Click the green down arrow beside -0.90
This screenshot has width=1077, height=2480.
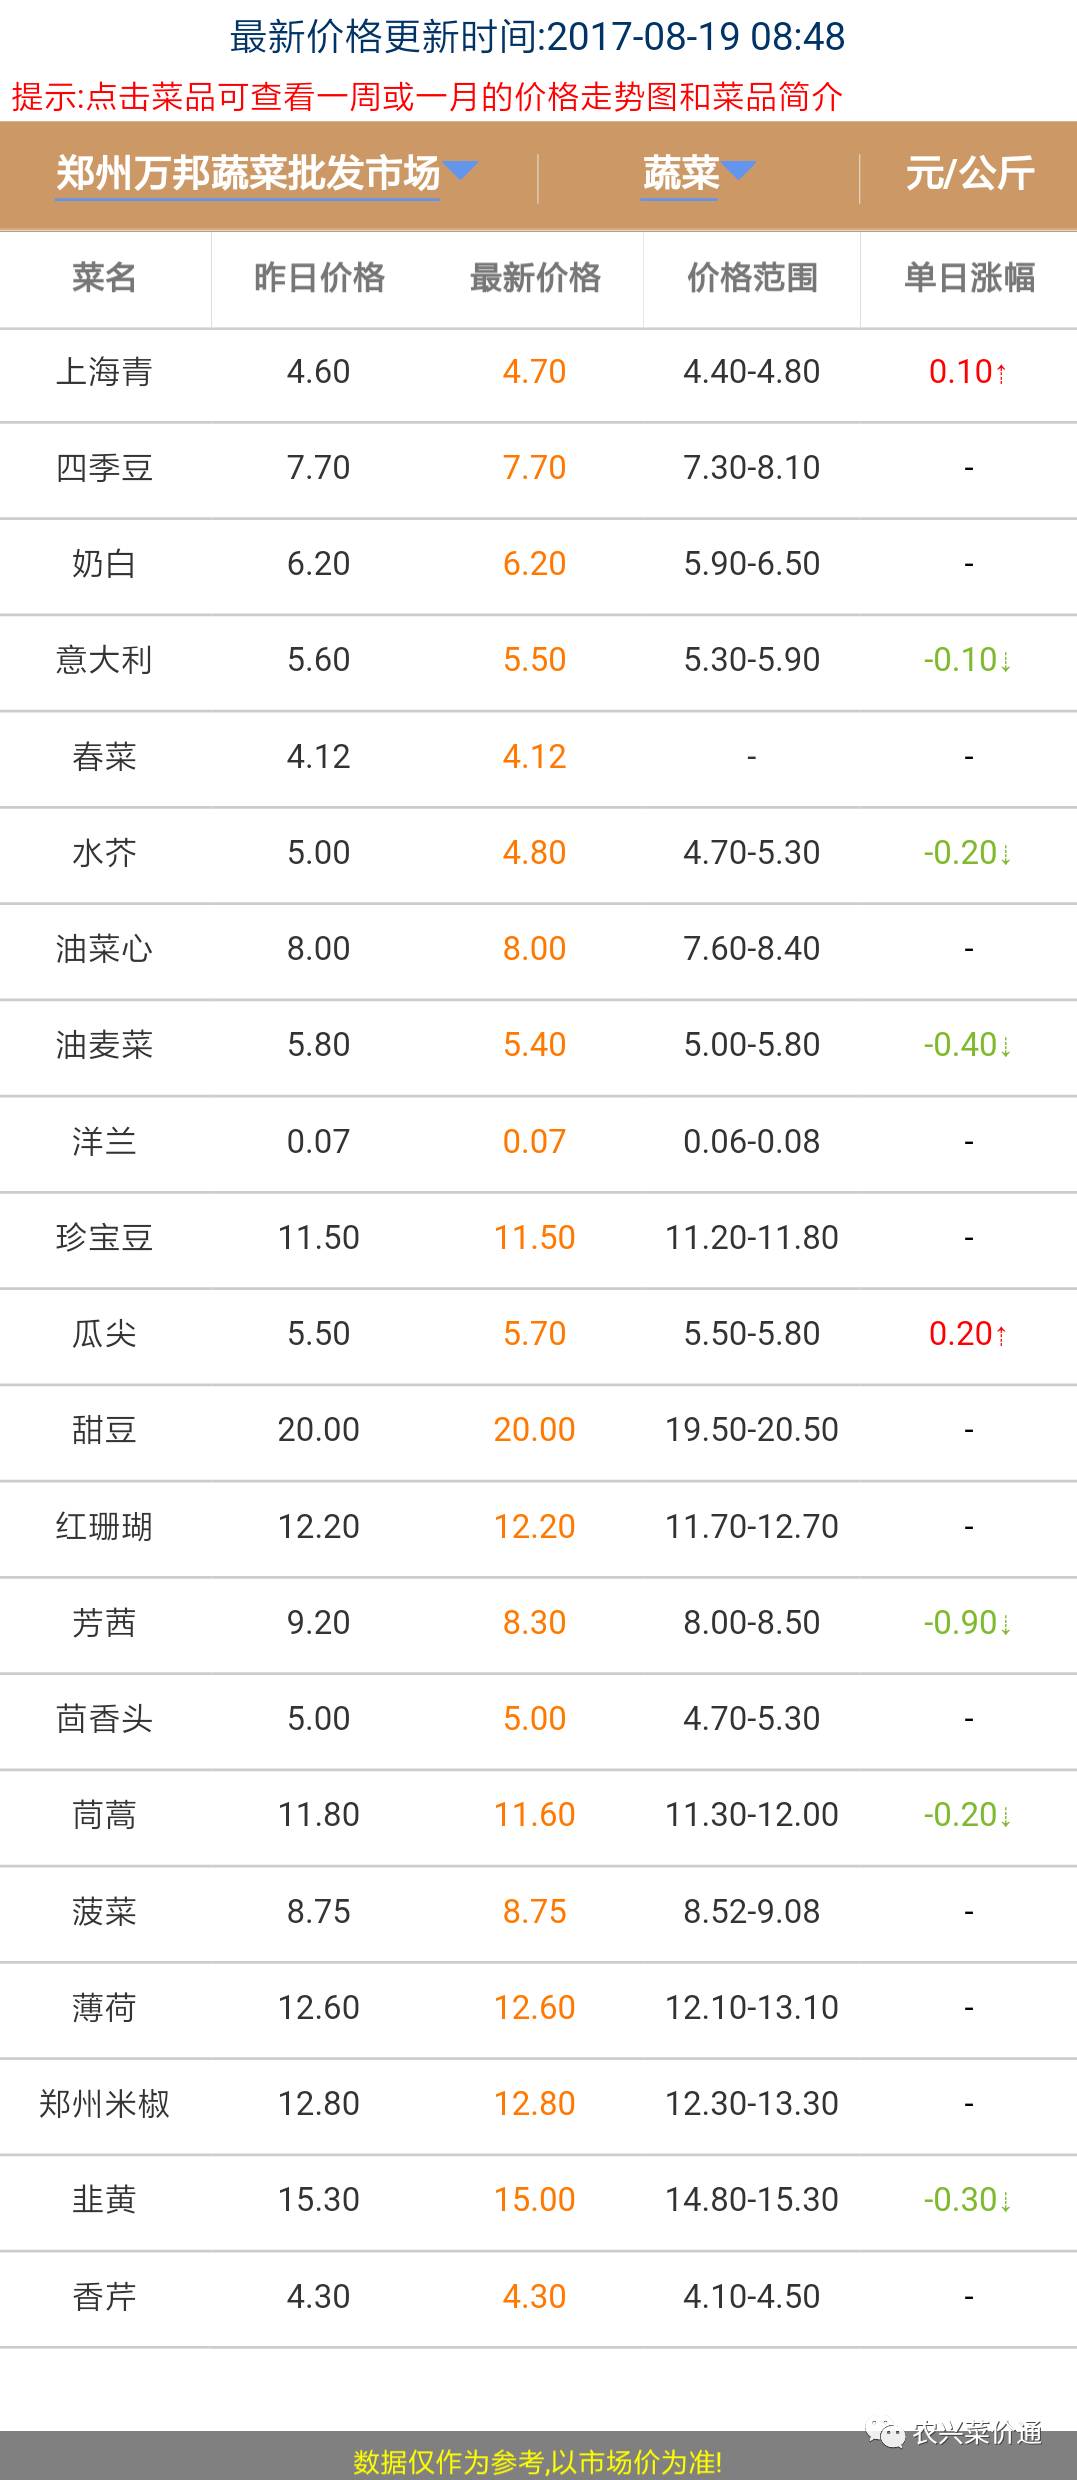coord(1005,1624)
